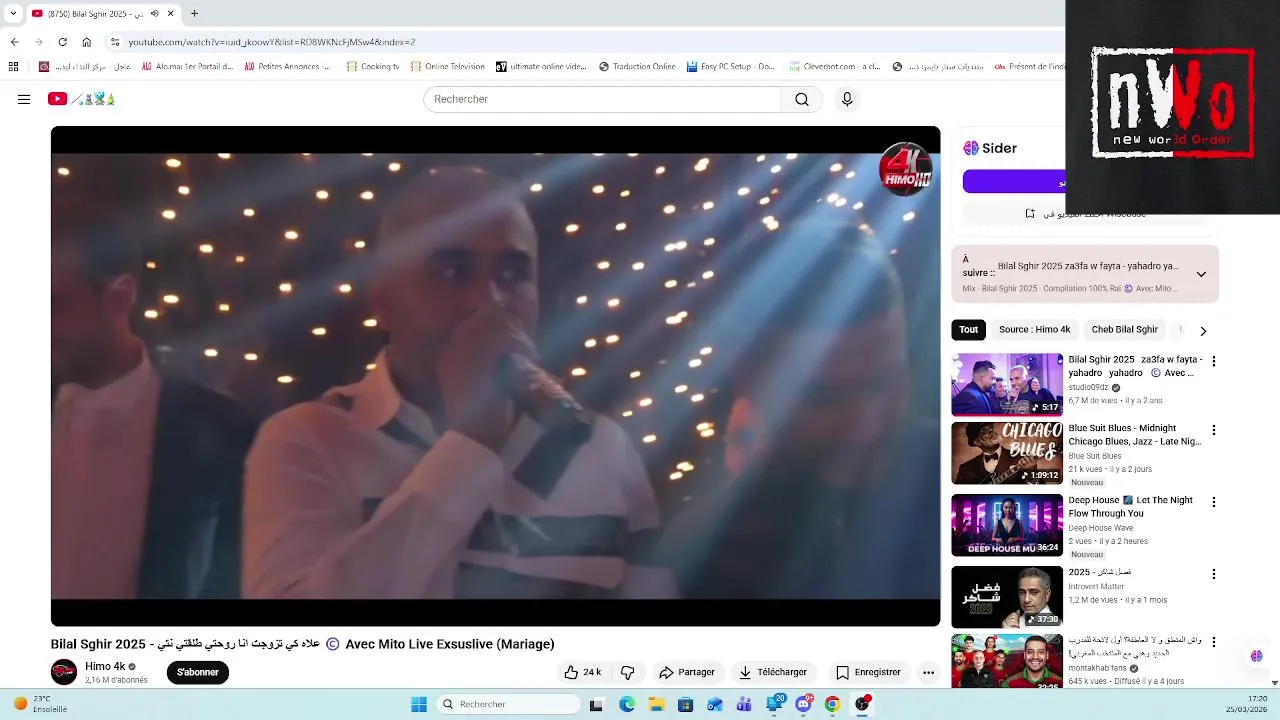The image size is (1280, 720).
Task: Open the YouTube guide hamburger menu
Action: tap(24, 99)
